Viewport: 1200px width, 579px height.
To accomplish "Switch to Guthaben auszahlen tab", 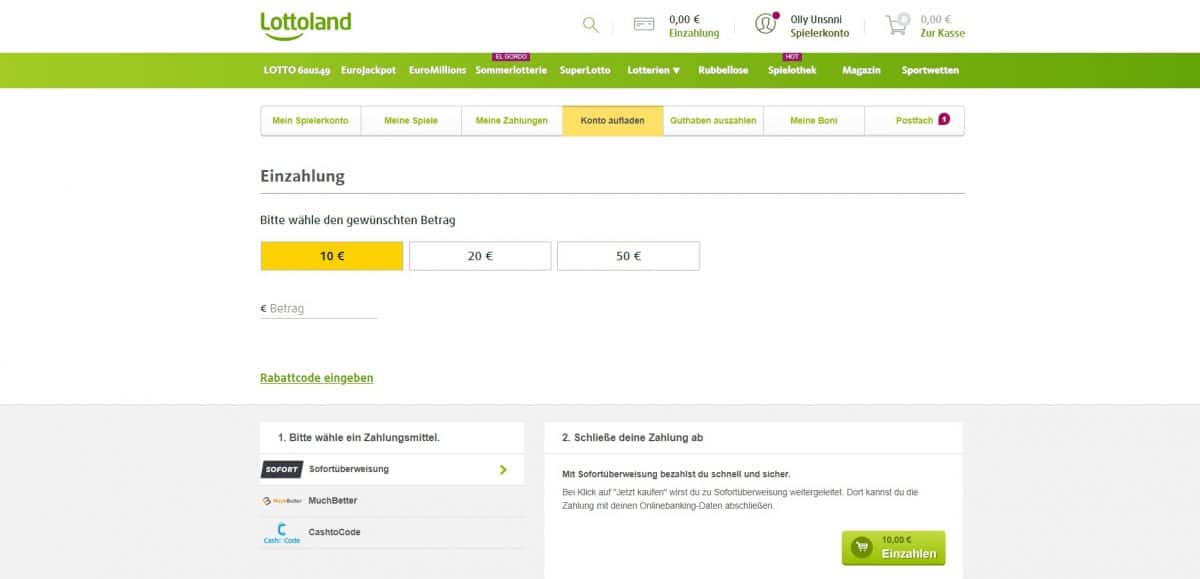I will [x=713, y=121].
